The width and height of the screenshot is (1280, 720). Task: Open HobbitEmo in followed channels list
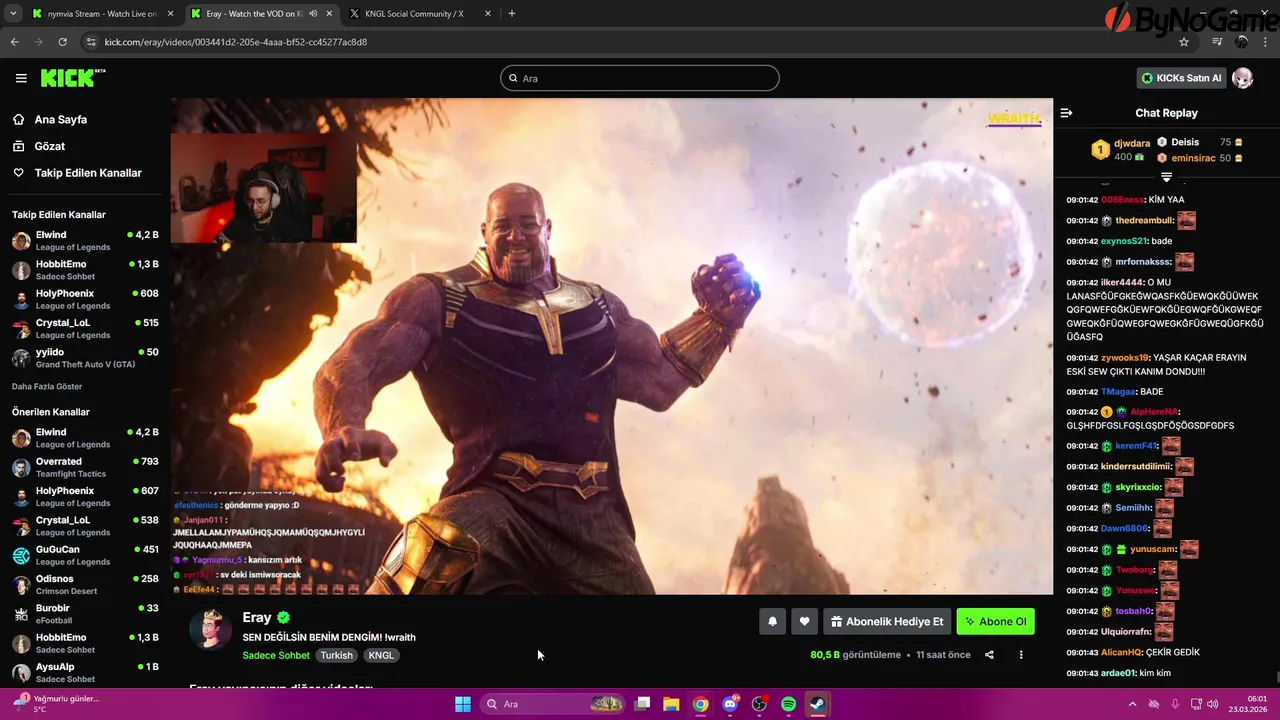85,270
